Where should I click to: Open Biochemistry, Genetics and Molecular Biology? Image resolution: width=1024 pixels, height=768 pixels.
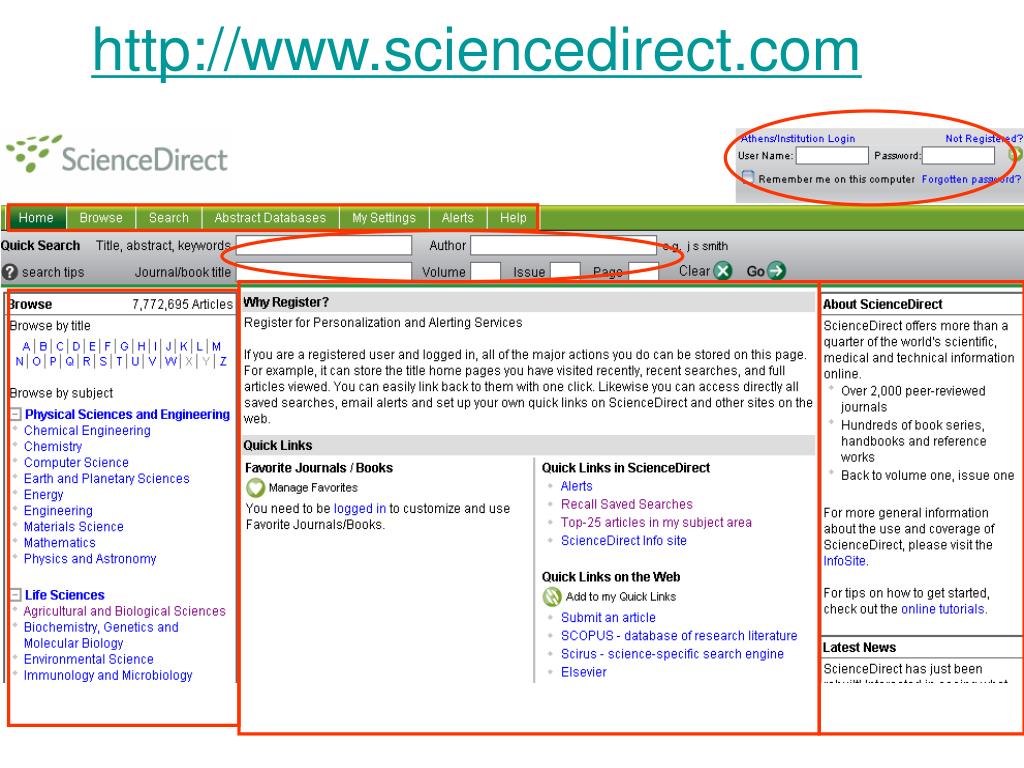pyautogui.click(x=101, y=635)
